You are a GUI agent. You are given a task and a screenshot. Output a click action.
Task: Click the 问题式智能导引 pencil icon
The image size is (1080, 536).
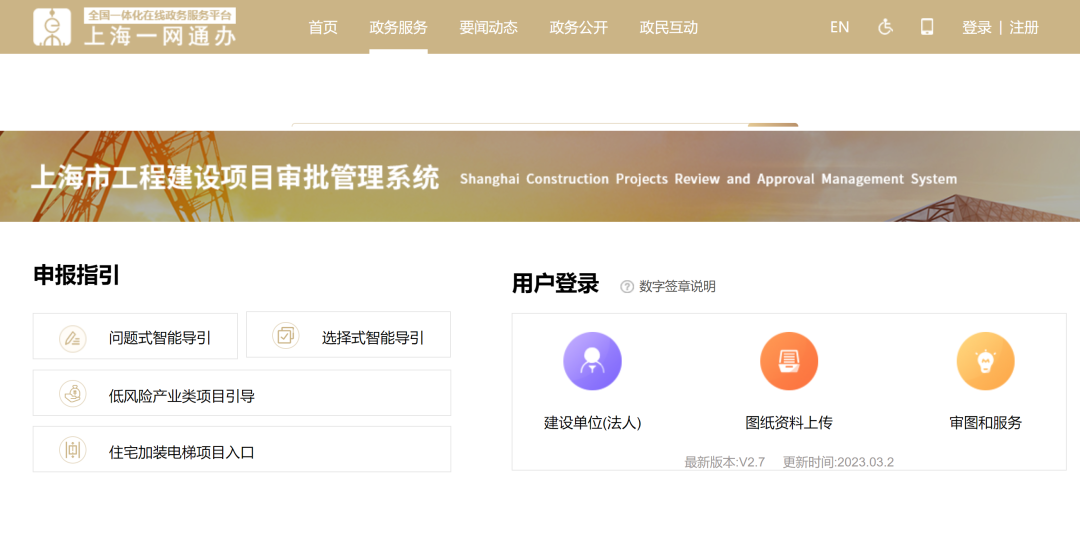[72, 338]
